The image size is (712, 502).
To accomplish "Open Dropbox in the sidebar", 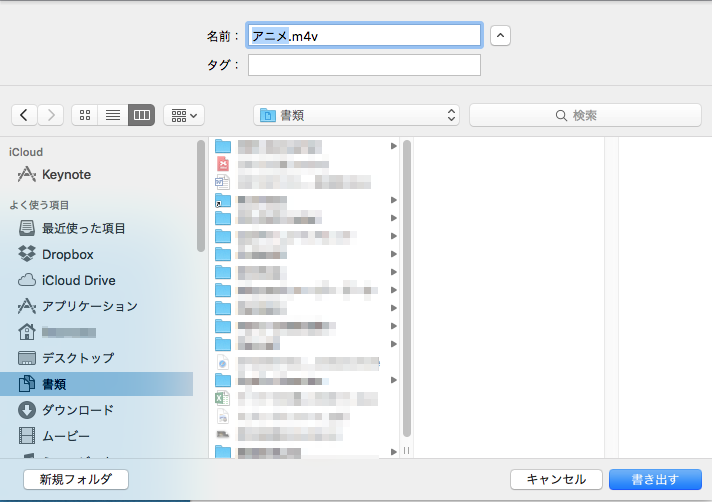I will click(67, 254).
